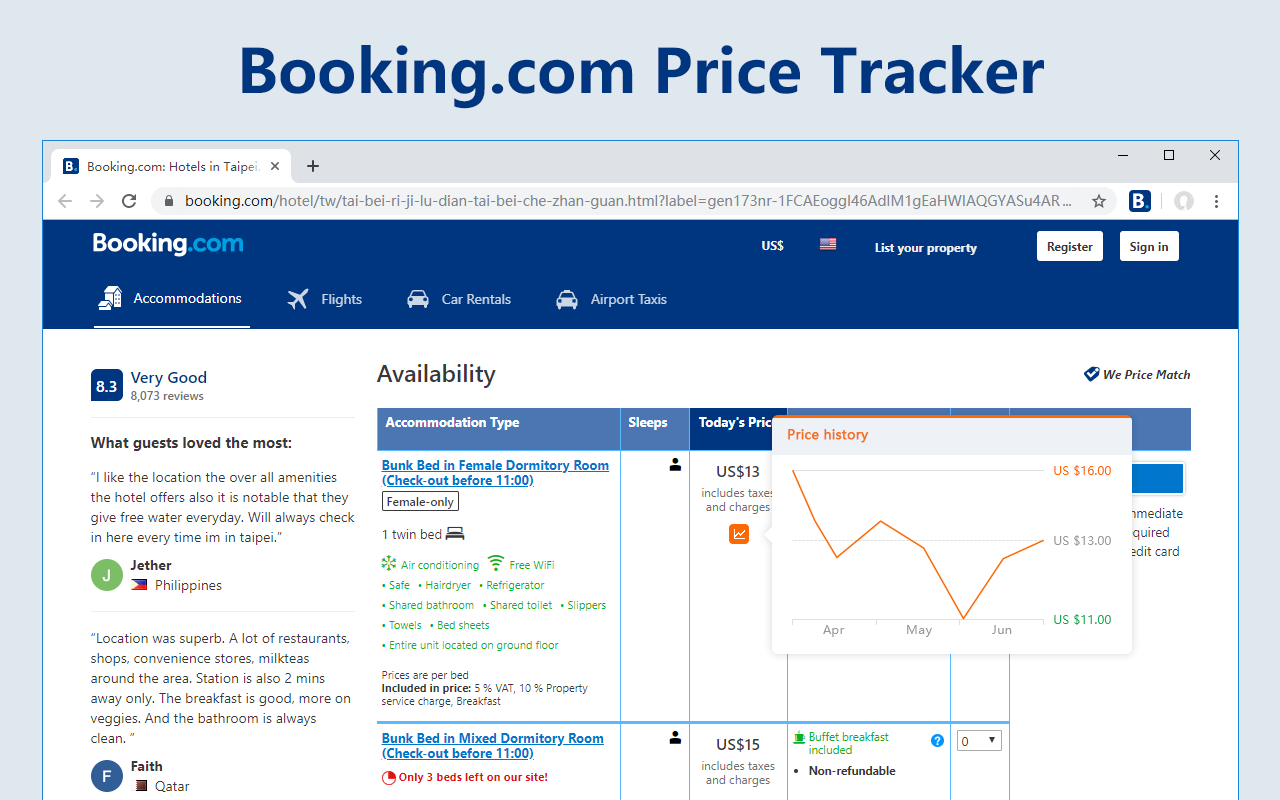Click the help question mark beside Non-refundable details

pos(937,740)
